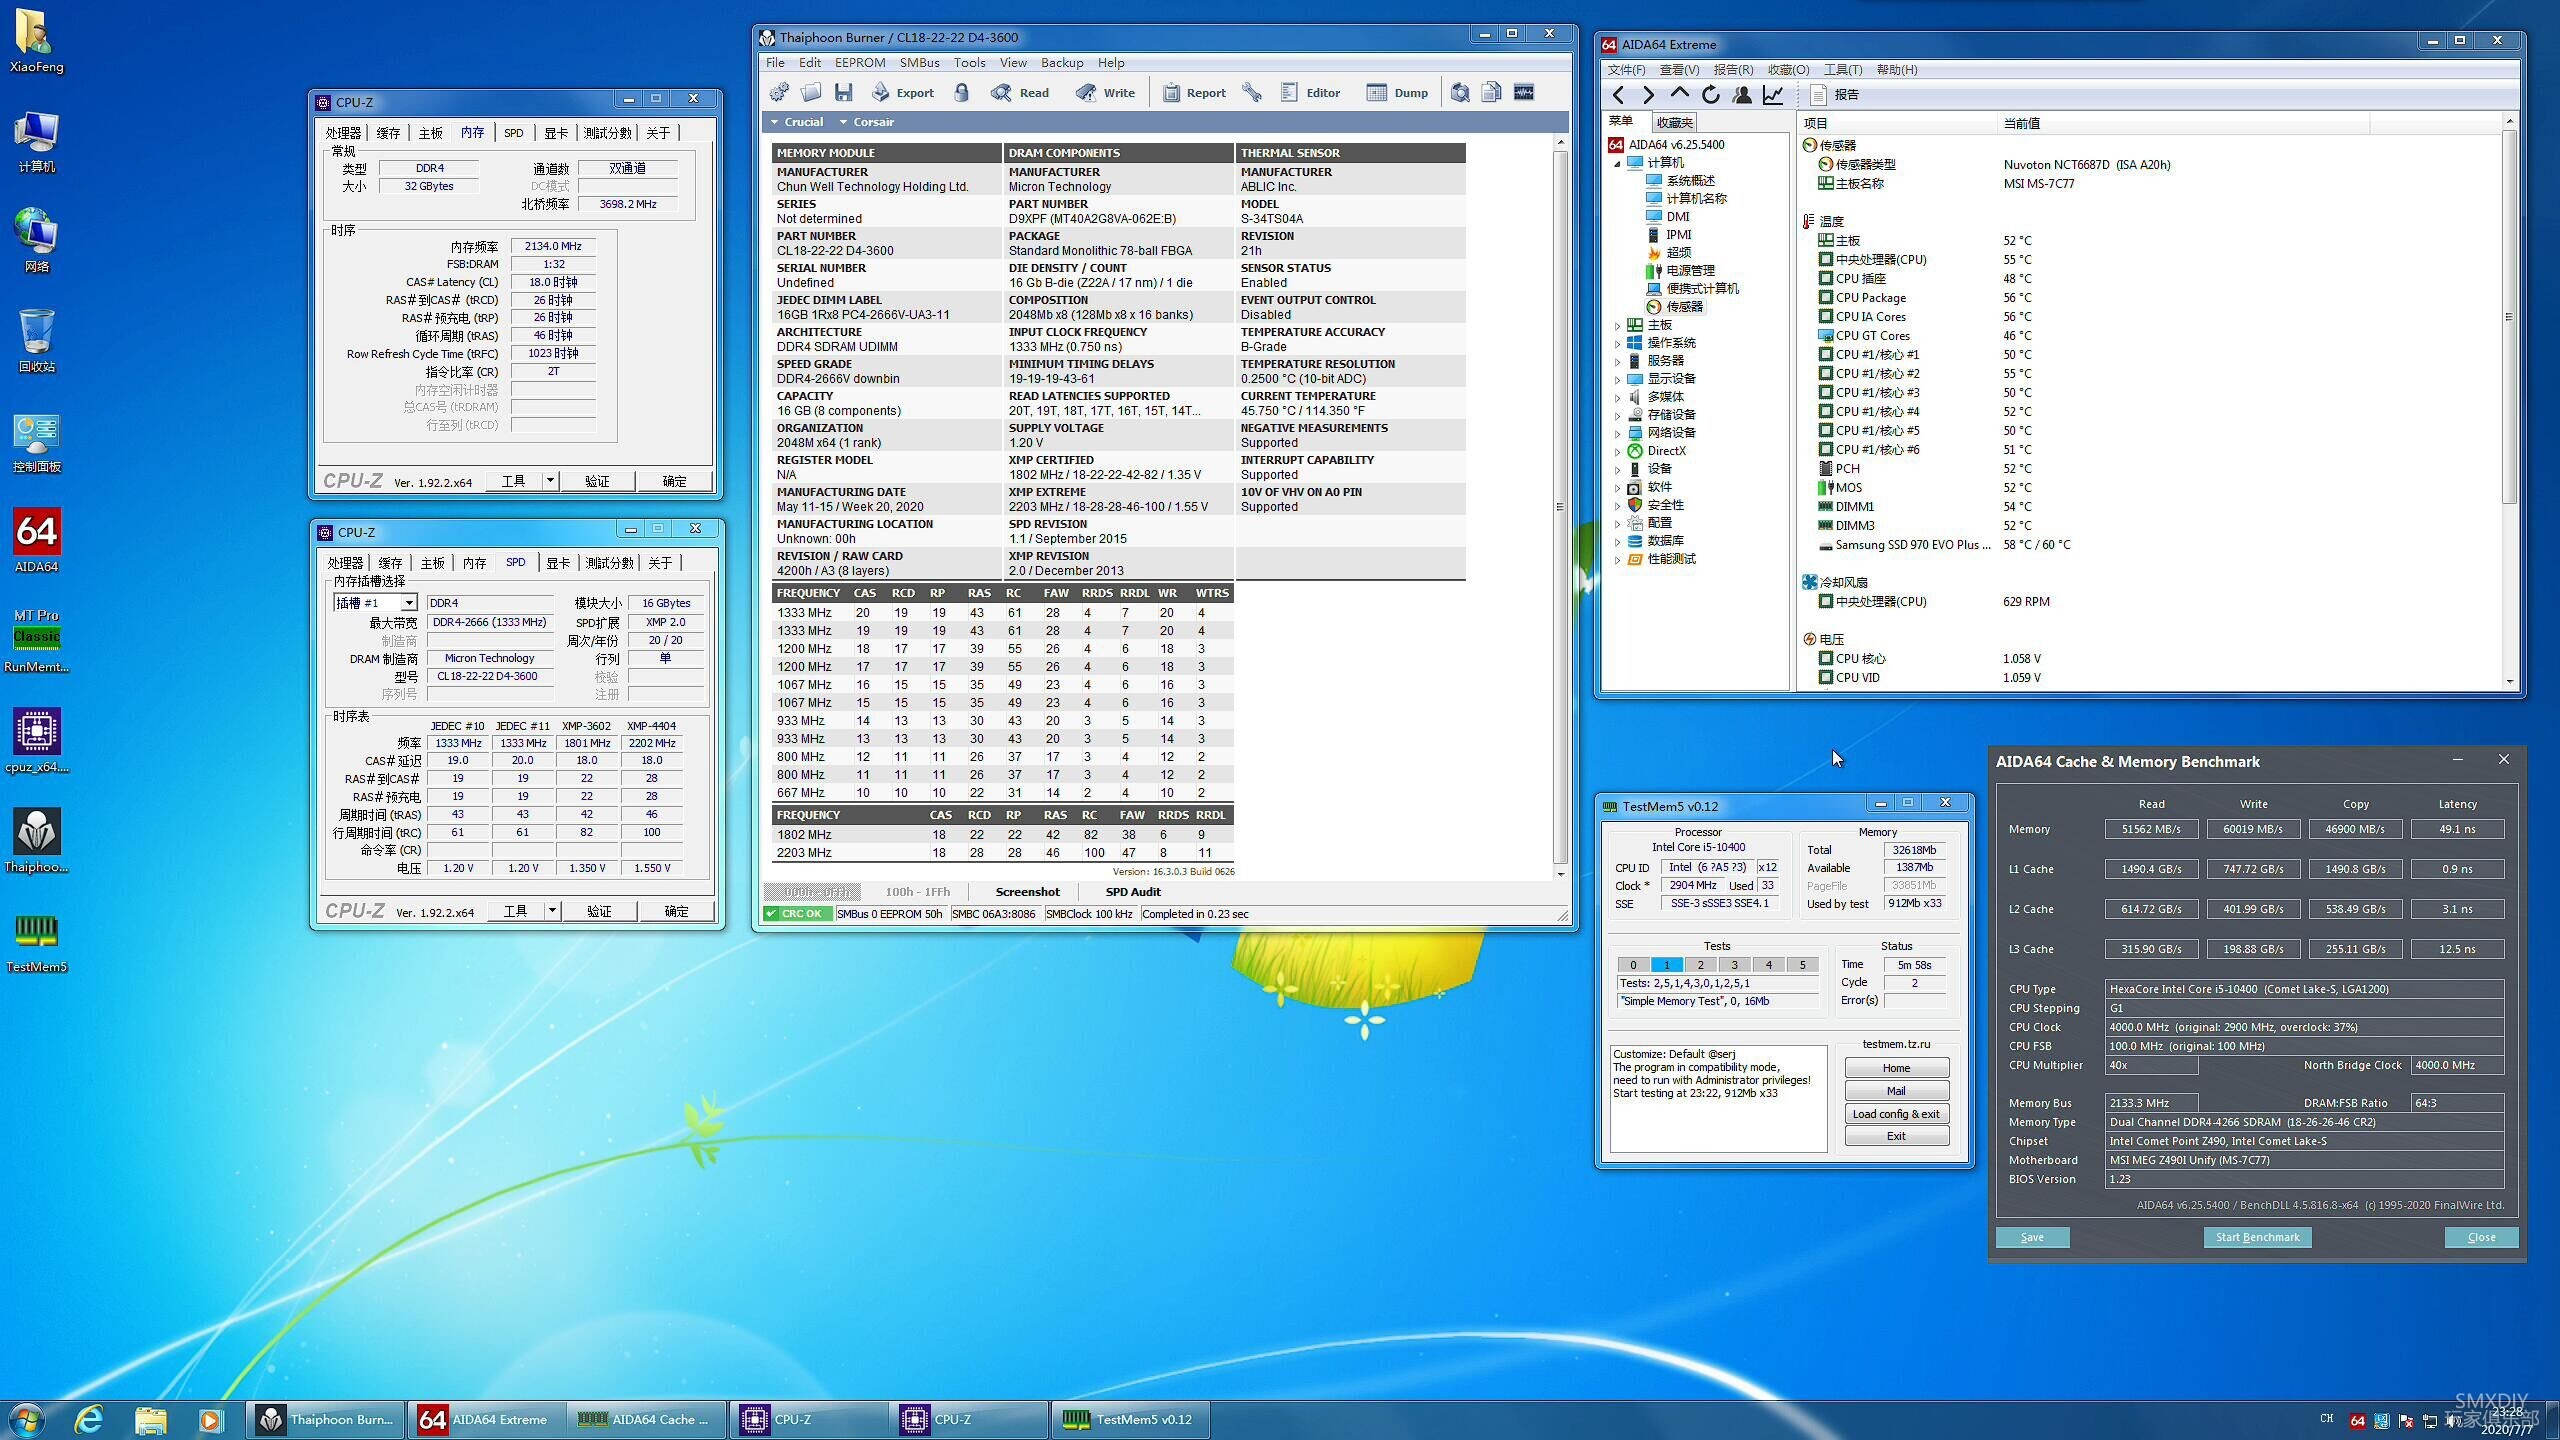
Task: Click the AIDA64 报告 report icon
Action: pos(1819,95)
